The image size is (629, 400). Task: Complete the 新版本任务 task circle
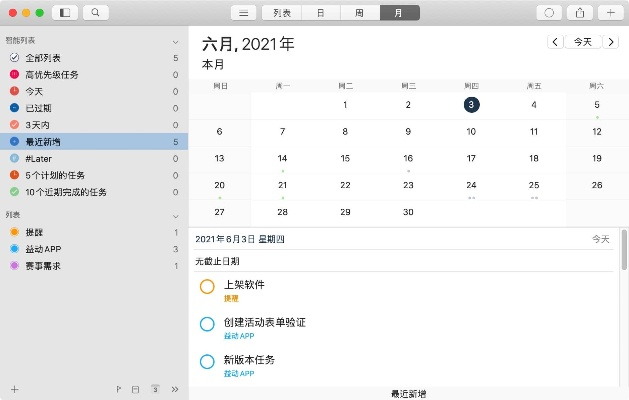(207, 361)
